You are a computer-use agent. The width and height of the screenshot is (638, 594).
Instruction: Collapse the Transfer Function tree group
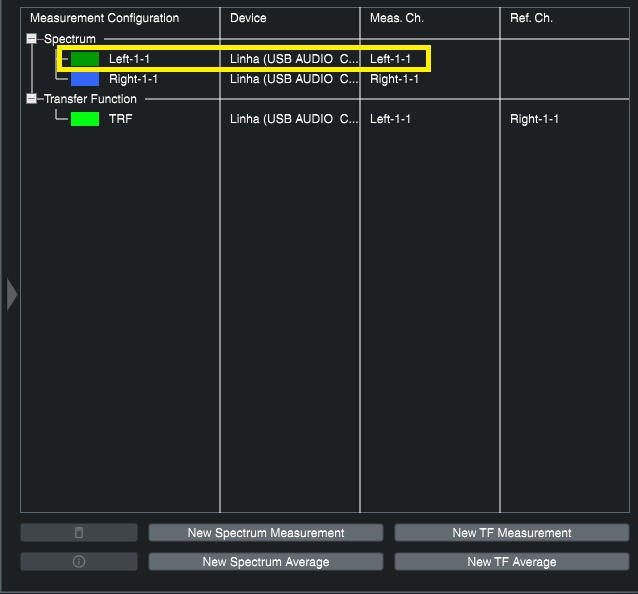(31, 99)
